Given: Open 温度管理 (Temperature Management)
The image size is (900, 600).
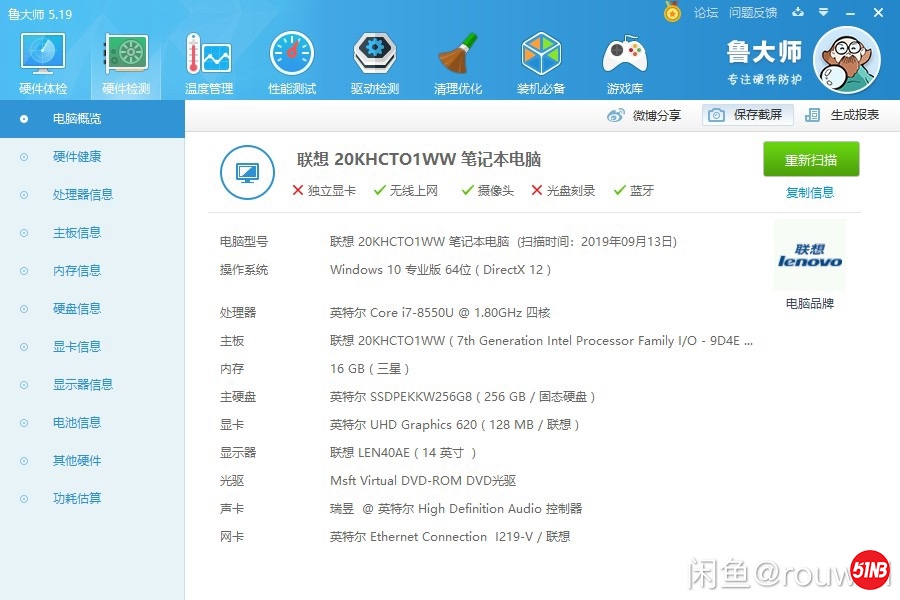Looking at the screenshot, I should click(x=208, y=60).
